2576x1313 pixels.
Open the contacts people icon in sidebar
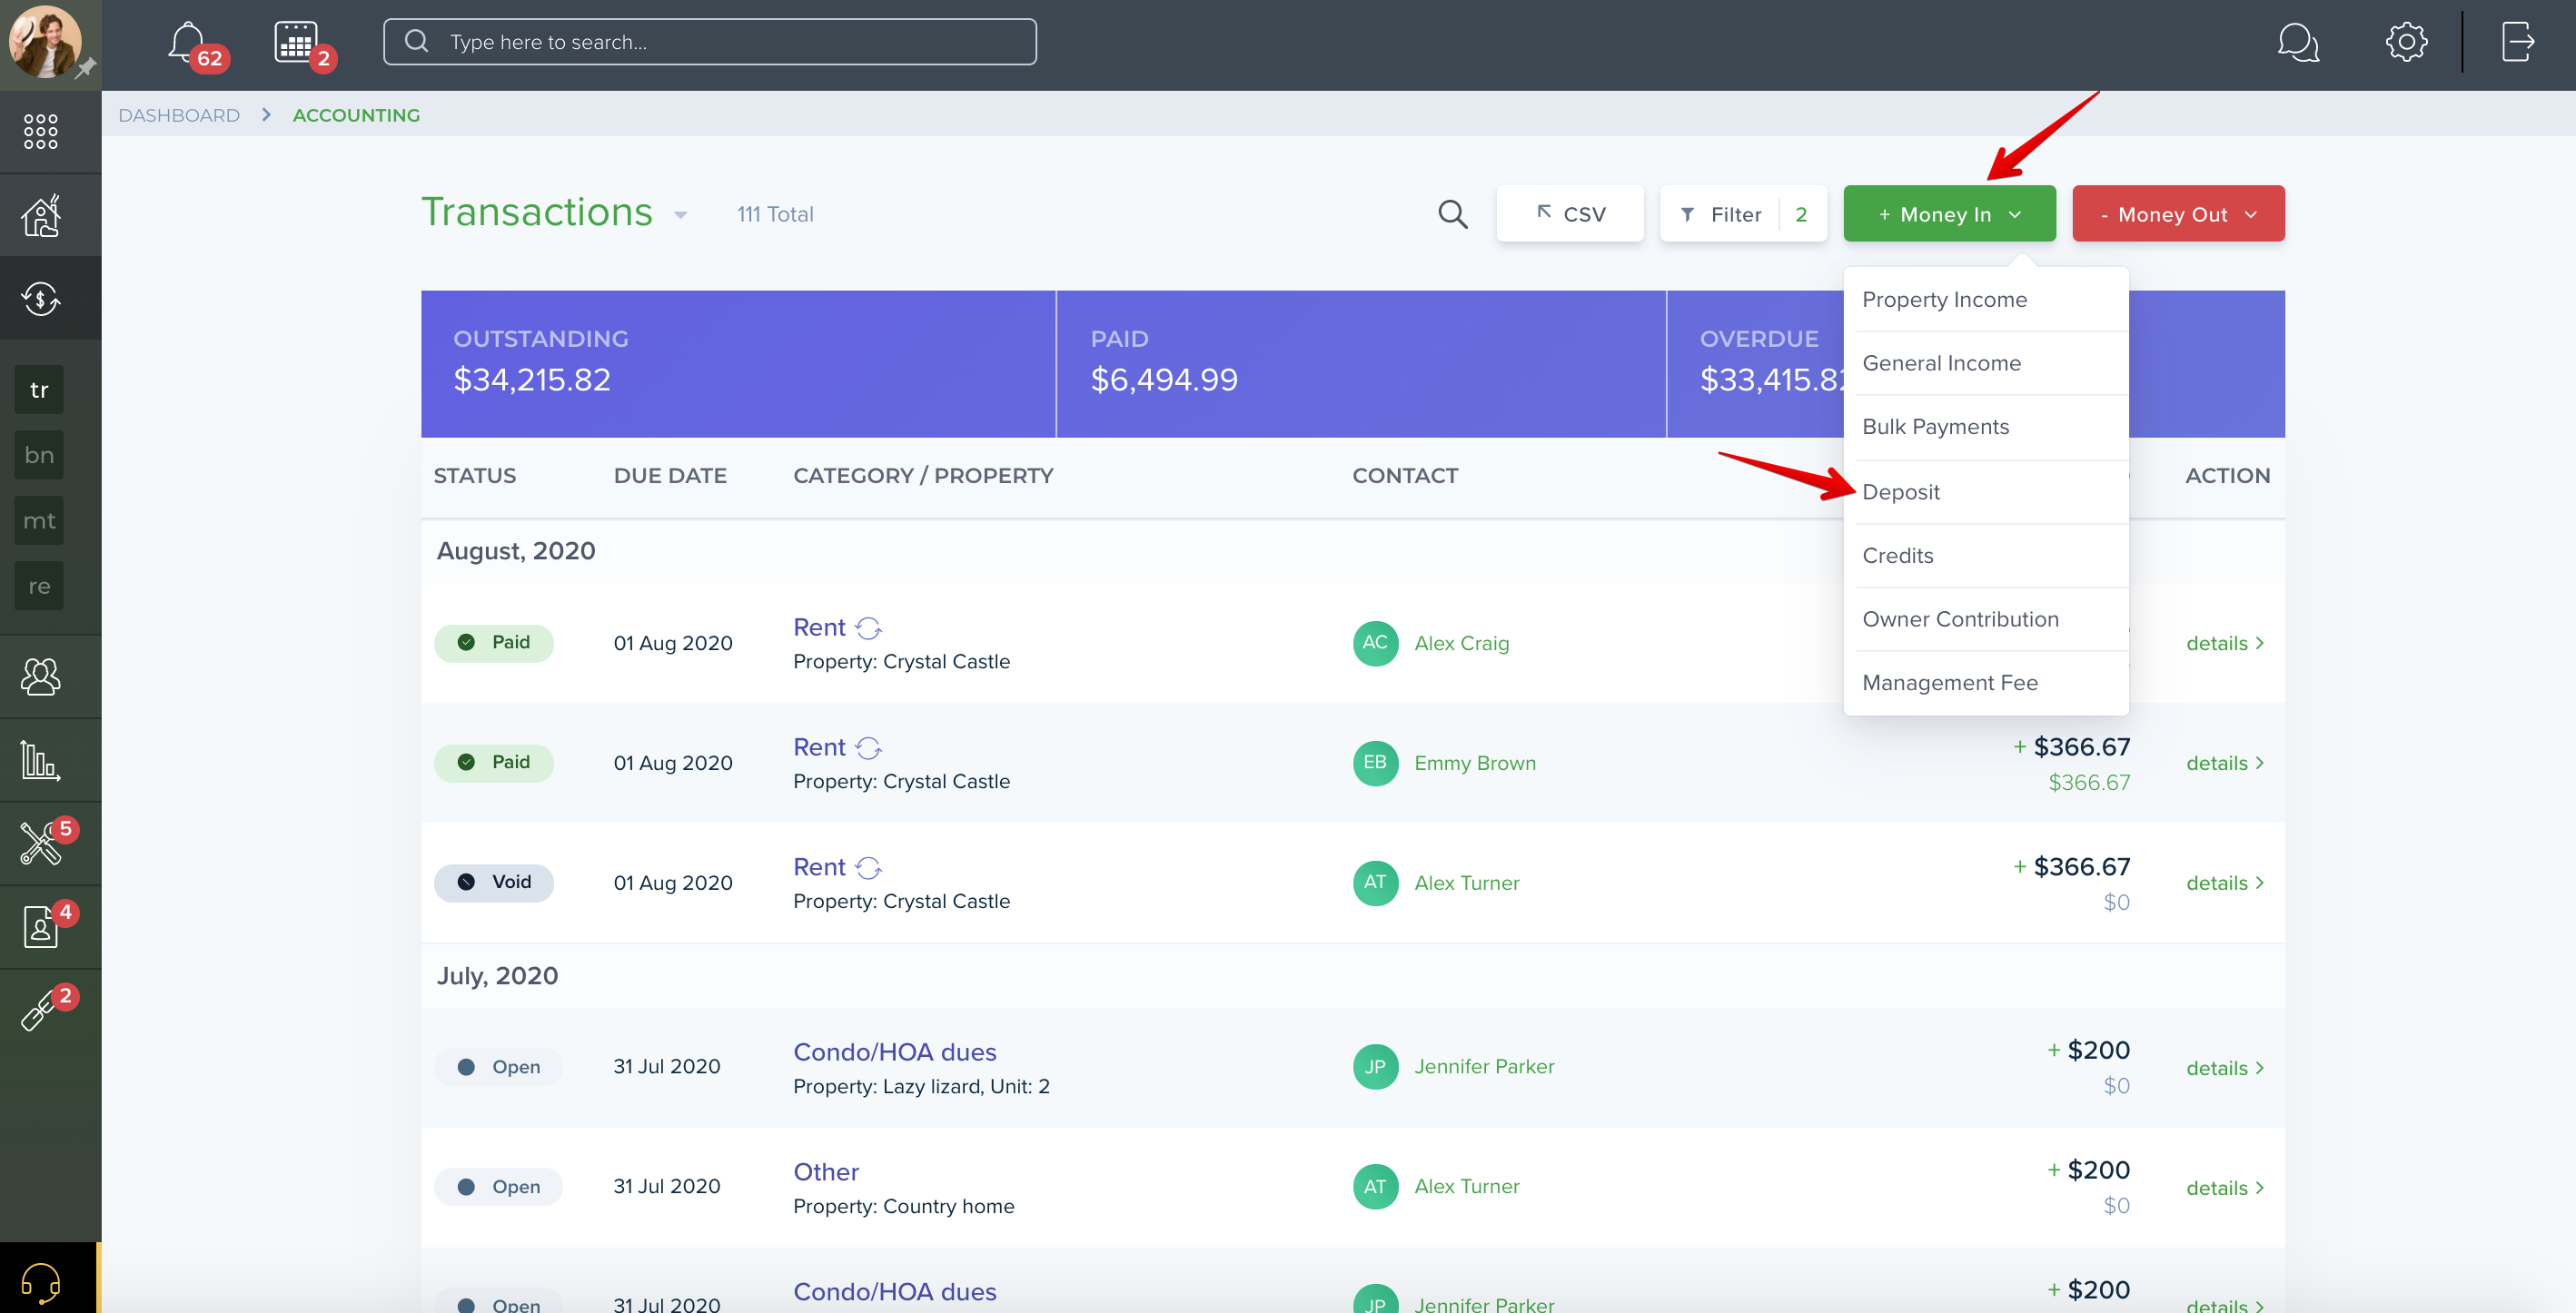[x=41, y=677]
